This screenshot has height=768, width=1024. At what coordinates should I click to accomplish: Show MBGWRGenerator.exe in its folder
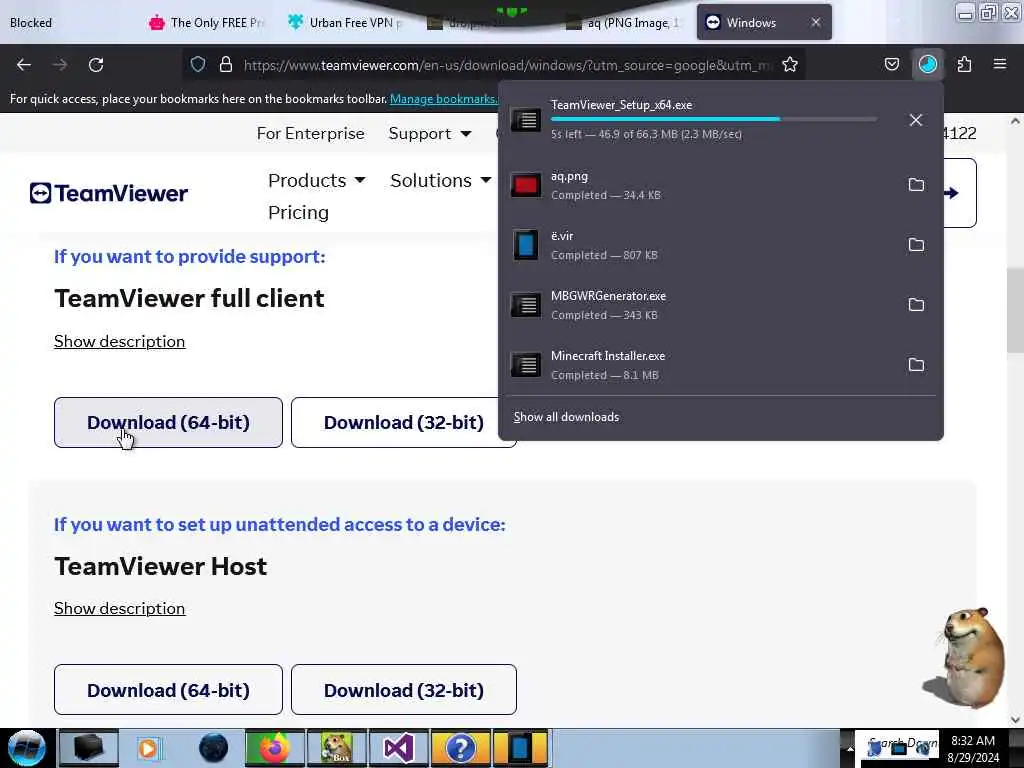(x=916, y=304)
